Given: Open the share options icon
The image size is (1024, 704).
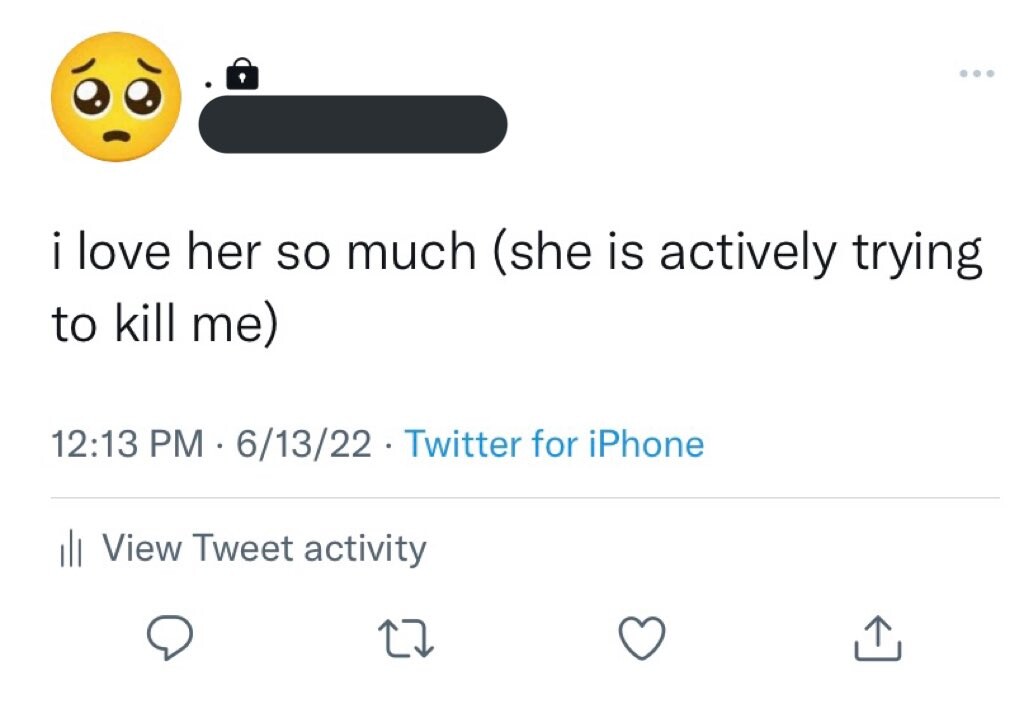Looking at the screenshot, I should click(x=877, y=639).
